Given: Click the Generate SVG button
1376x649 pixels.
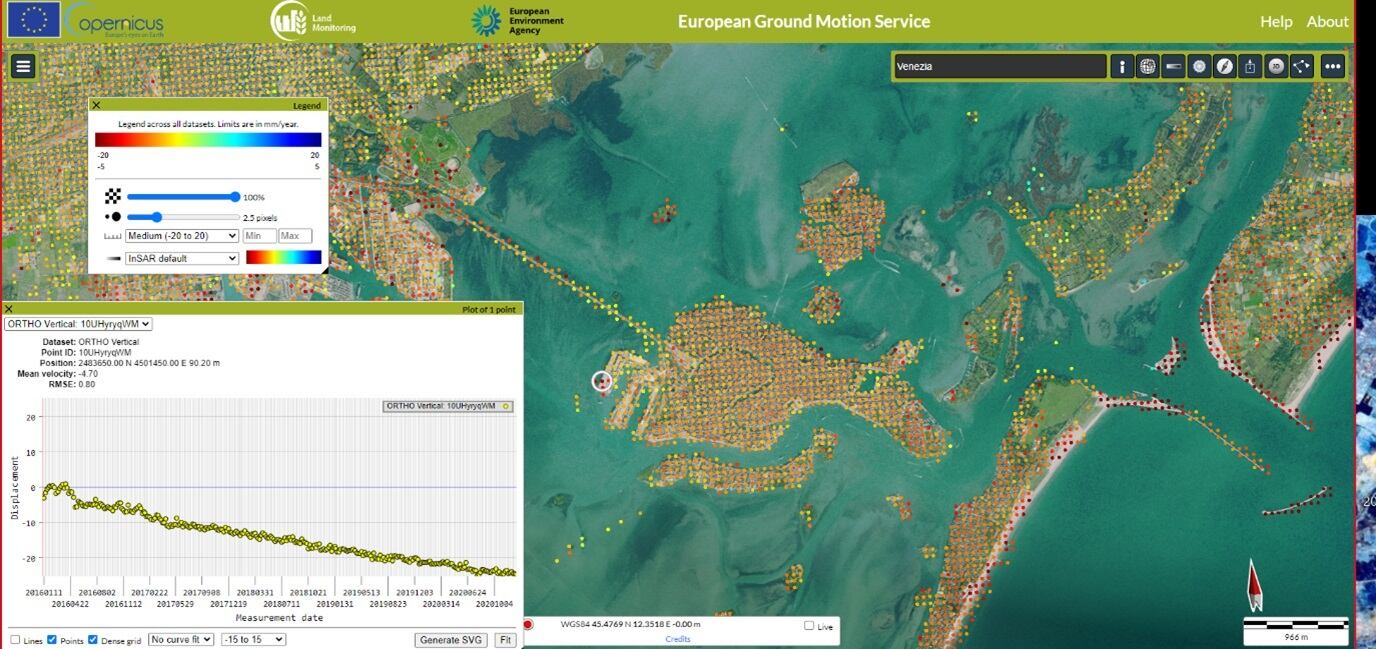Looking at the screenshot, I should (x=450, y=640).
